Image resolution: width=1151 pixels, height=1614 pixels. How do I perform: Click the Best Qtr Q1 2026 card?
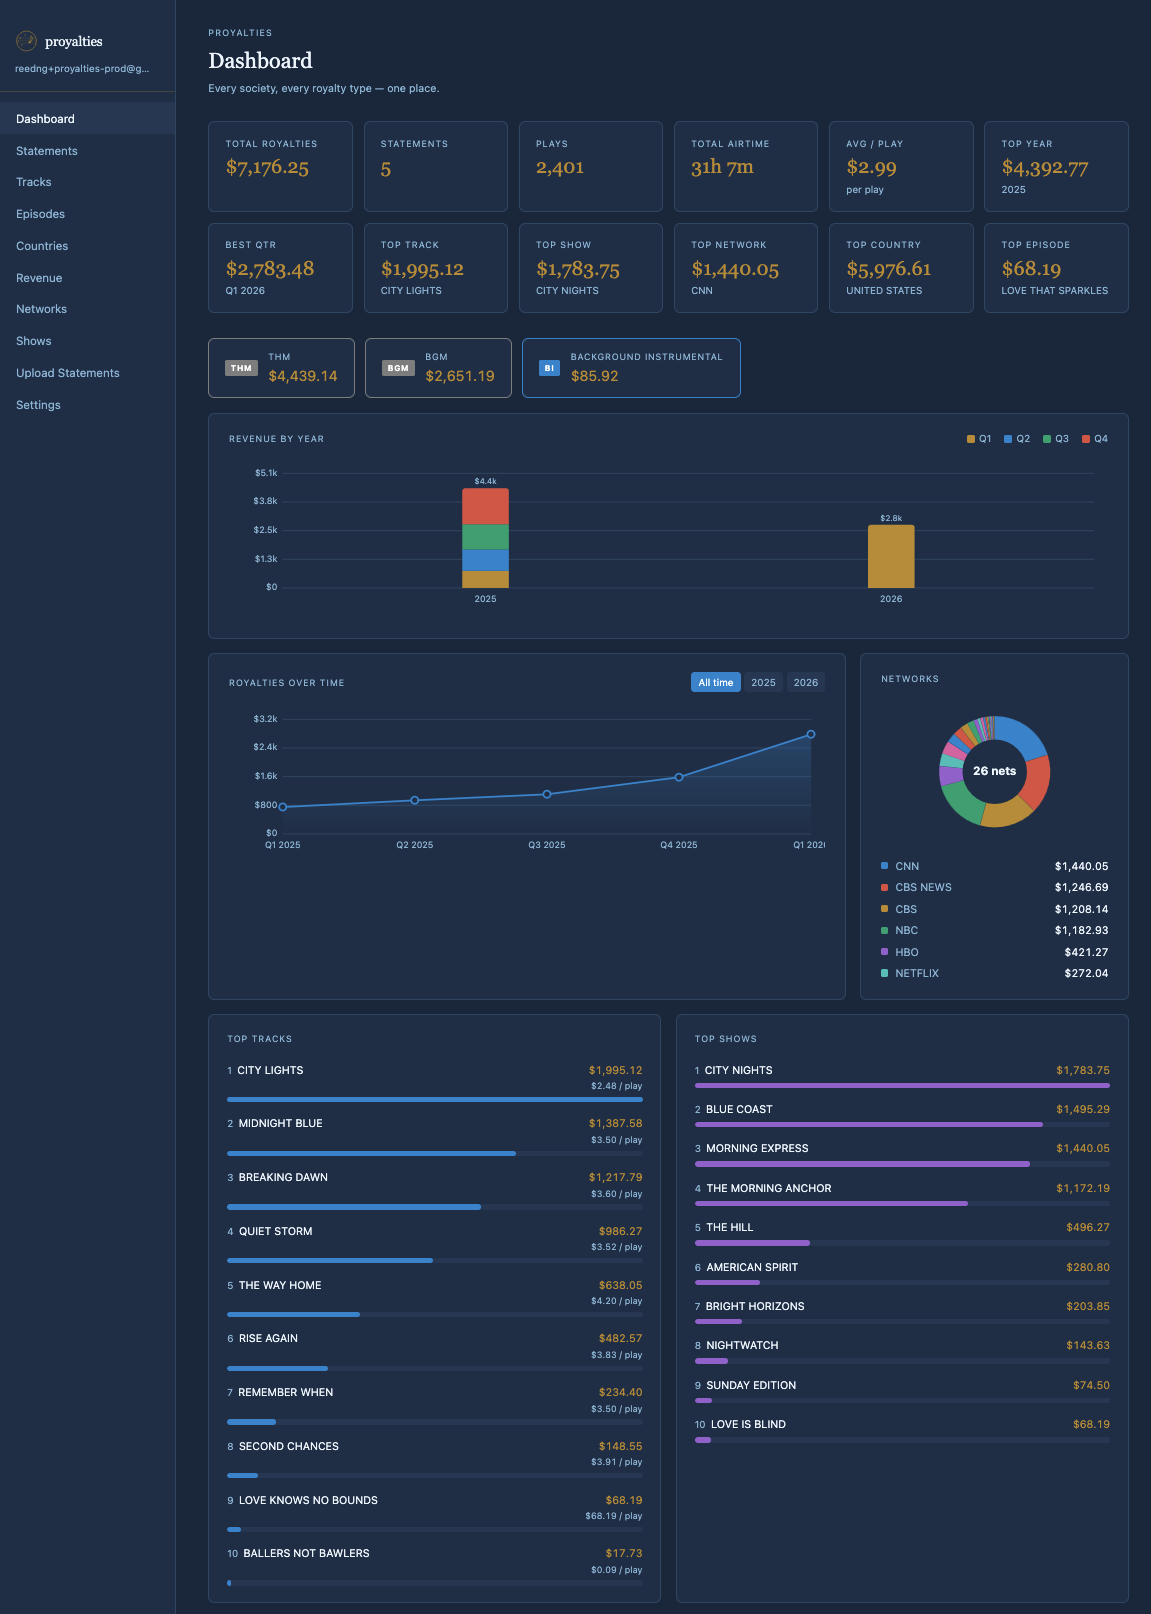(x=280, y=268)
